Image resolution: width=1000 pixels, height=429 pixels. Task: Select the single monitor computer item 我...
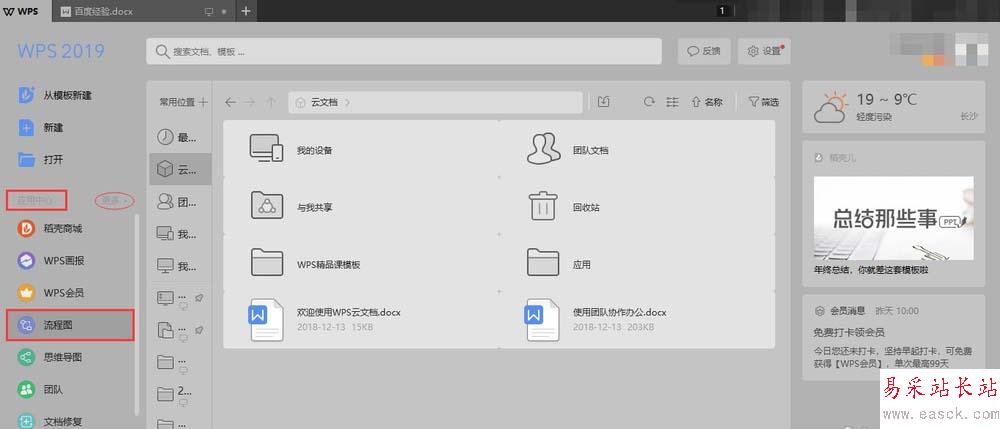tap(180, 266)
